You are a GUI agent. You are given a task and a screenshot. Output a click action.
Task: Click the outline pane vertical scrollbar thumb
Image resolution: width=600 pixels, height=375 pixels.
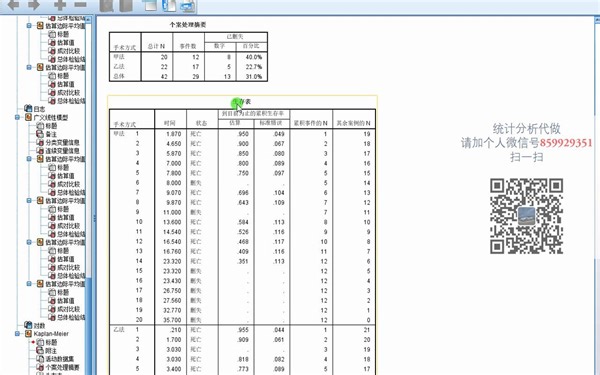(x=89, y=325)
